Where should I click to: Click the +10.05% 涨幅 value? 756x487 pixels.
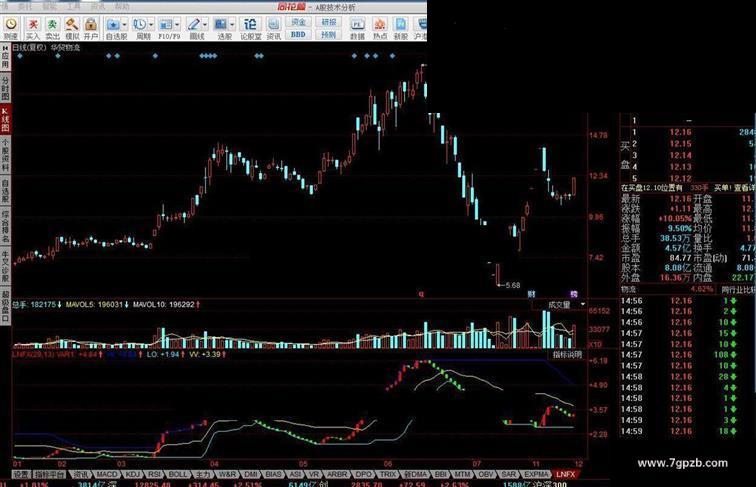[675, 218]
